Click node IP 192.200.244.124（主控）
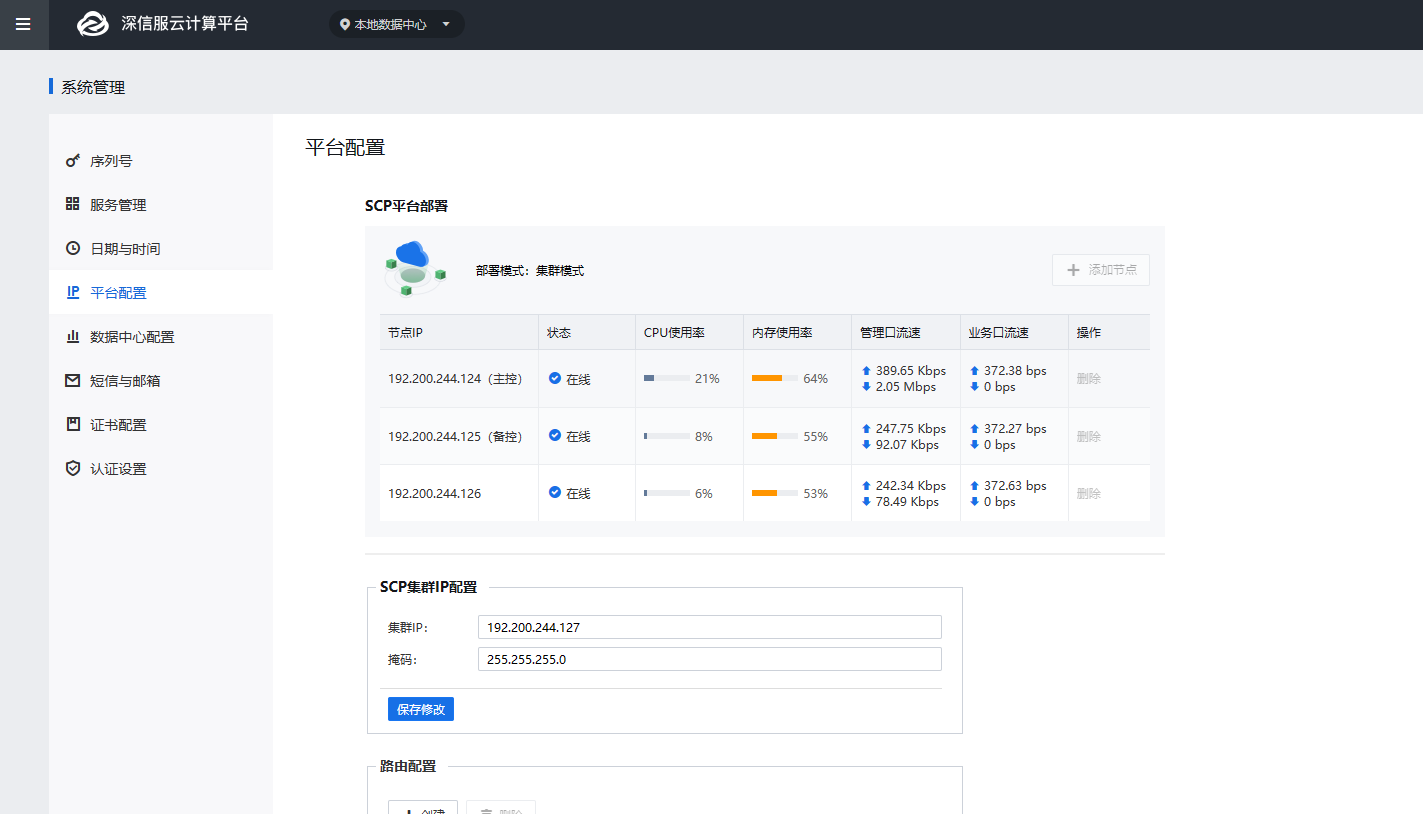This screenshot has height=814, width=1423. click(x=456, y=379)
